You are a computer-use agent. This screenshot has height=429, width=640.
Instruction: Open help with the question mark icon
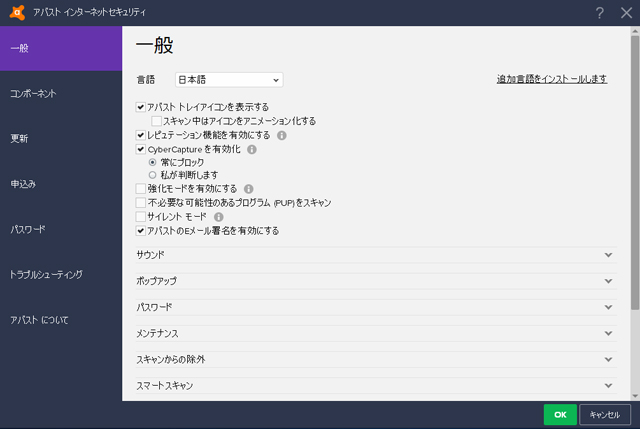pos(599,13)
